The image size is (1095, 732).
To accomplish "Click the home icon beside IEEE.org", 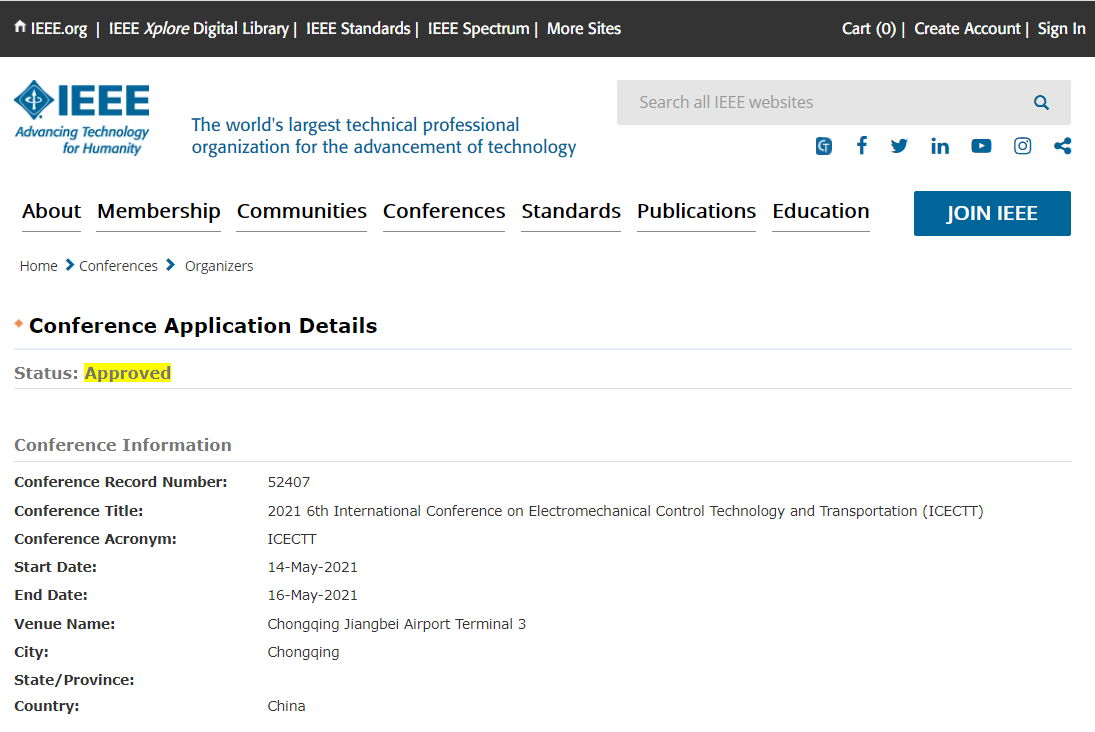I will coord(20,27).
